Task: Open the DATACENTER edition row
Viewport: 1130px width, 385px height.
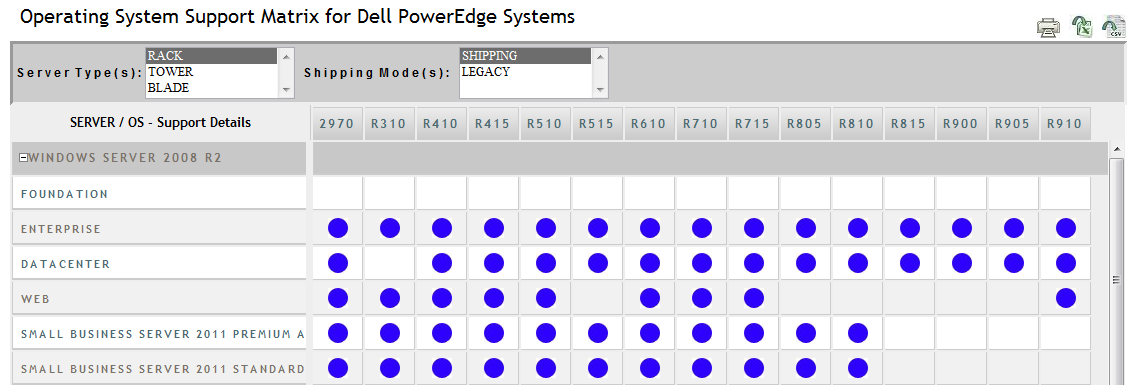Action: point(159,264)
